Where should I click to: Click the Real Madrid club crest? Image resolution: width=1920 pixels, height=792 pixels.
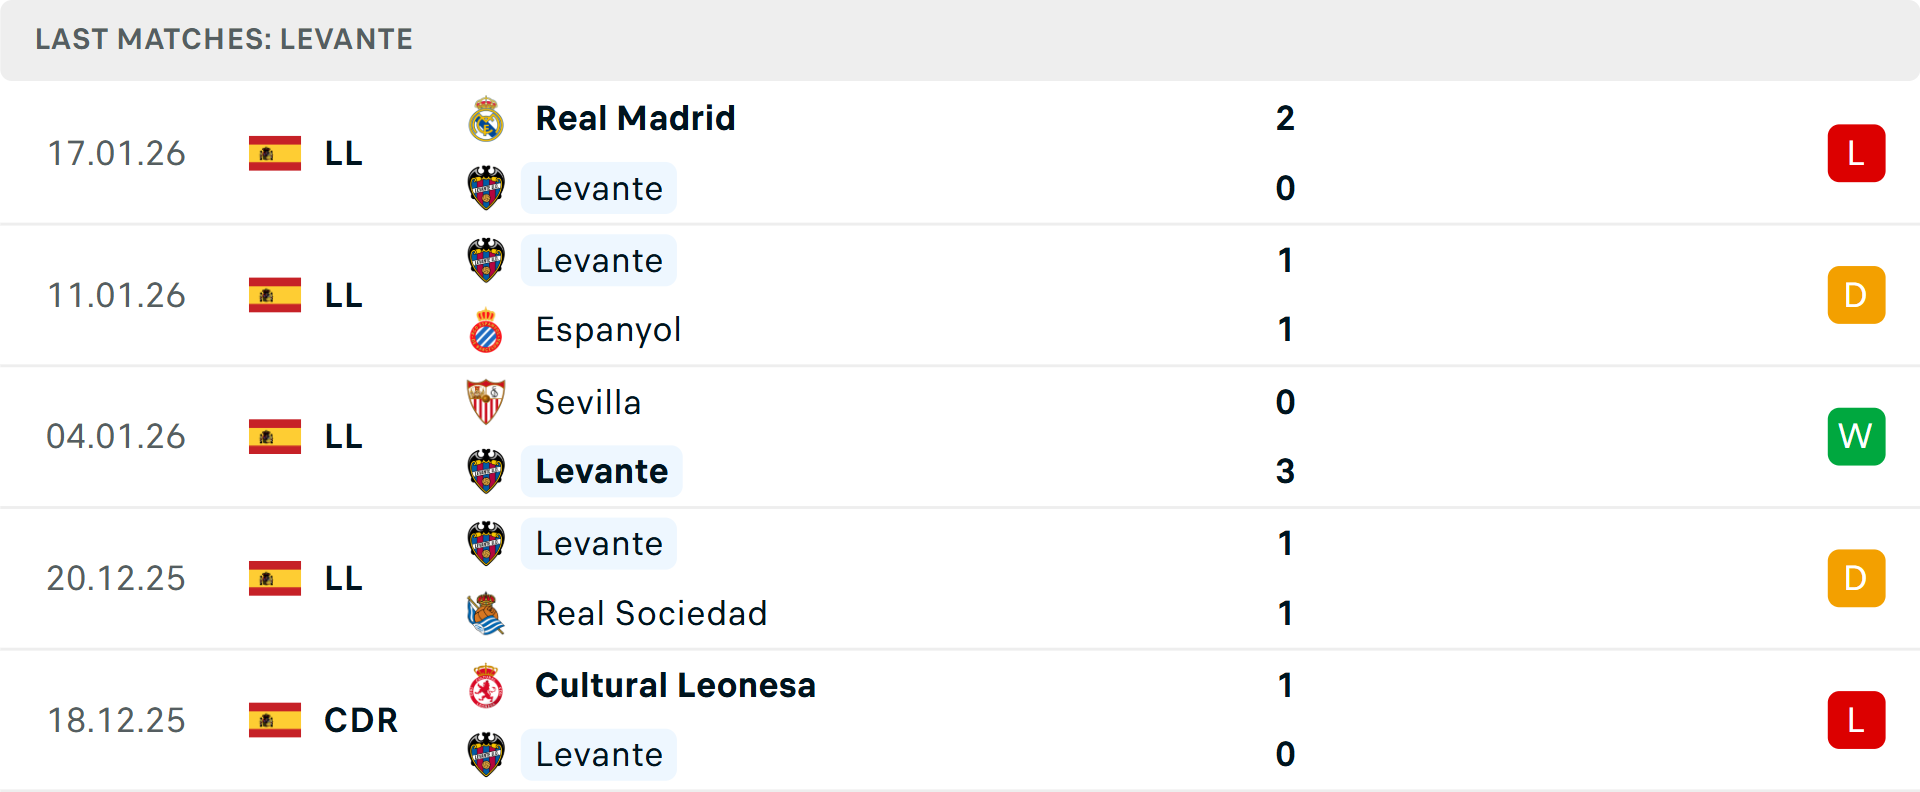tap(486, 119)
